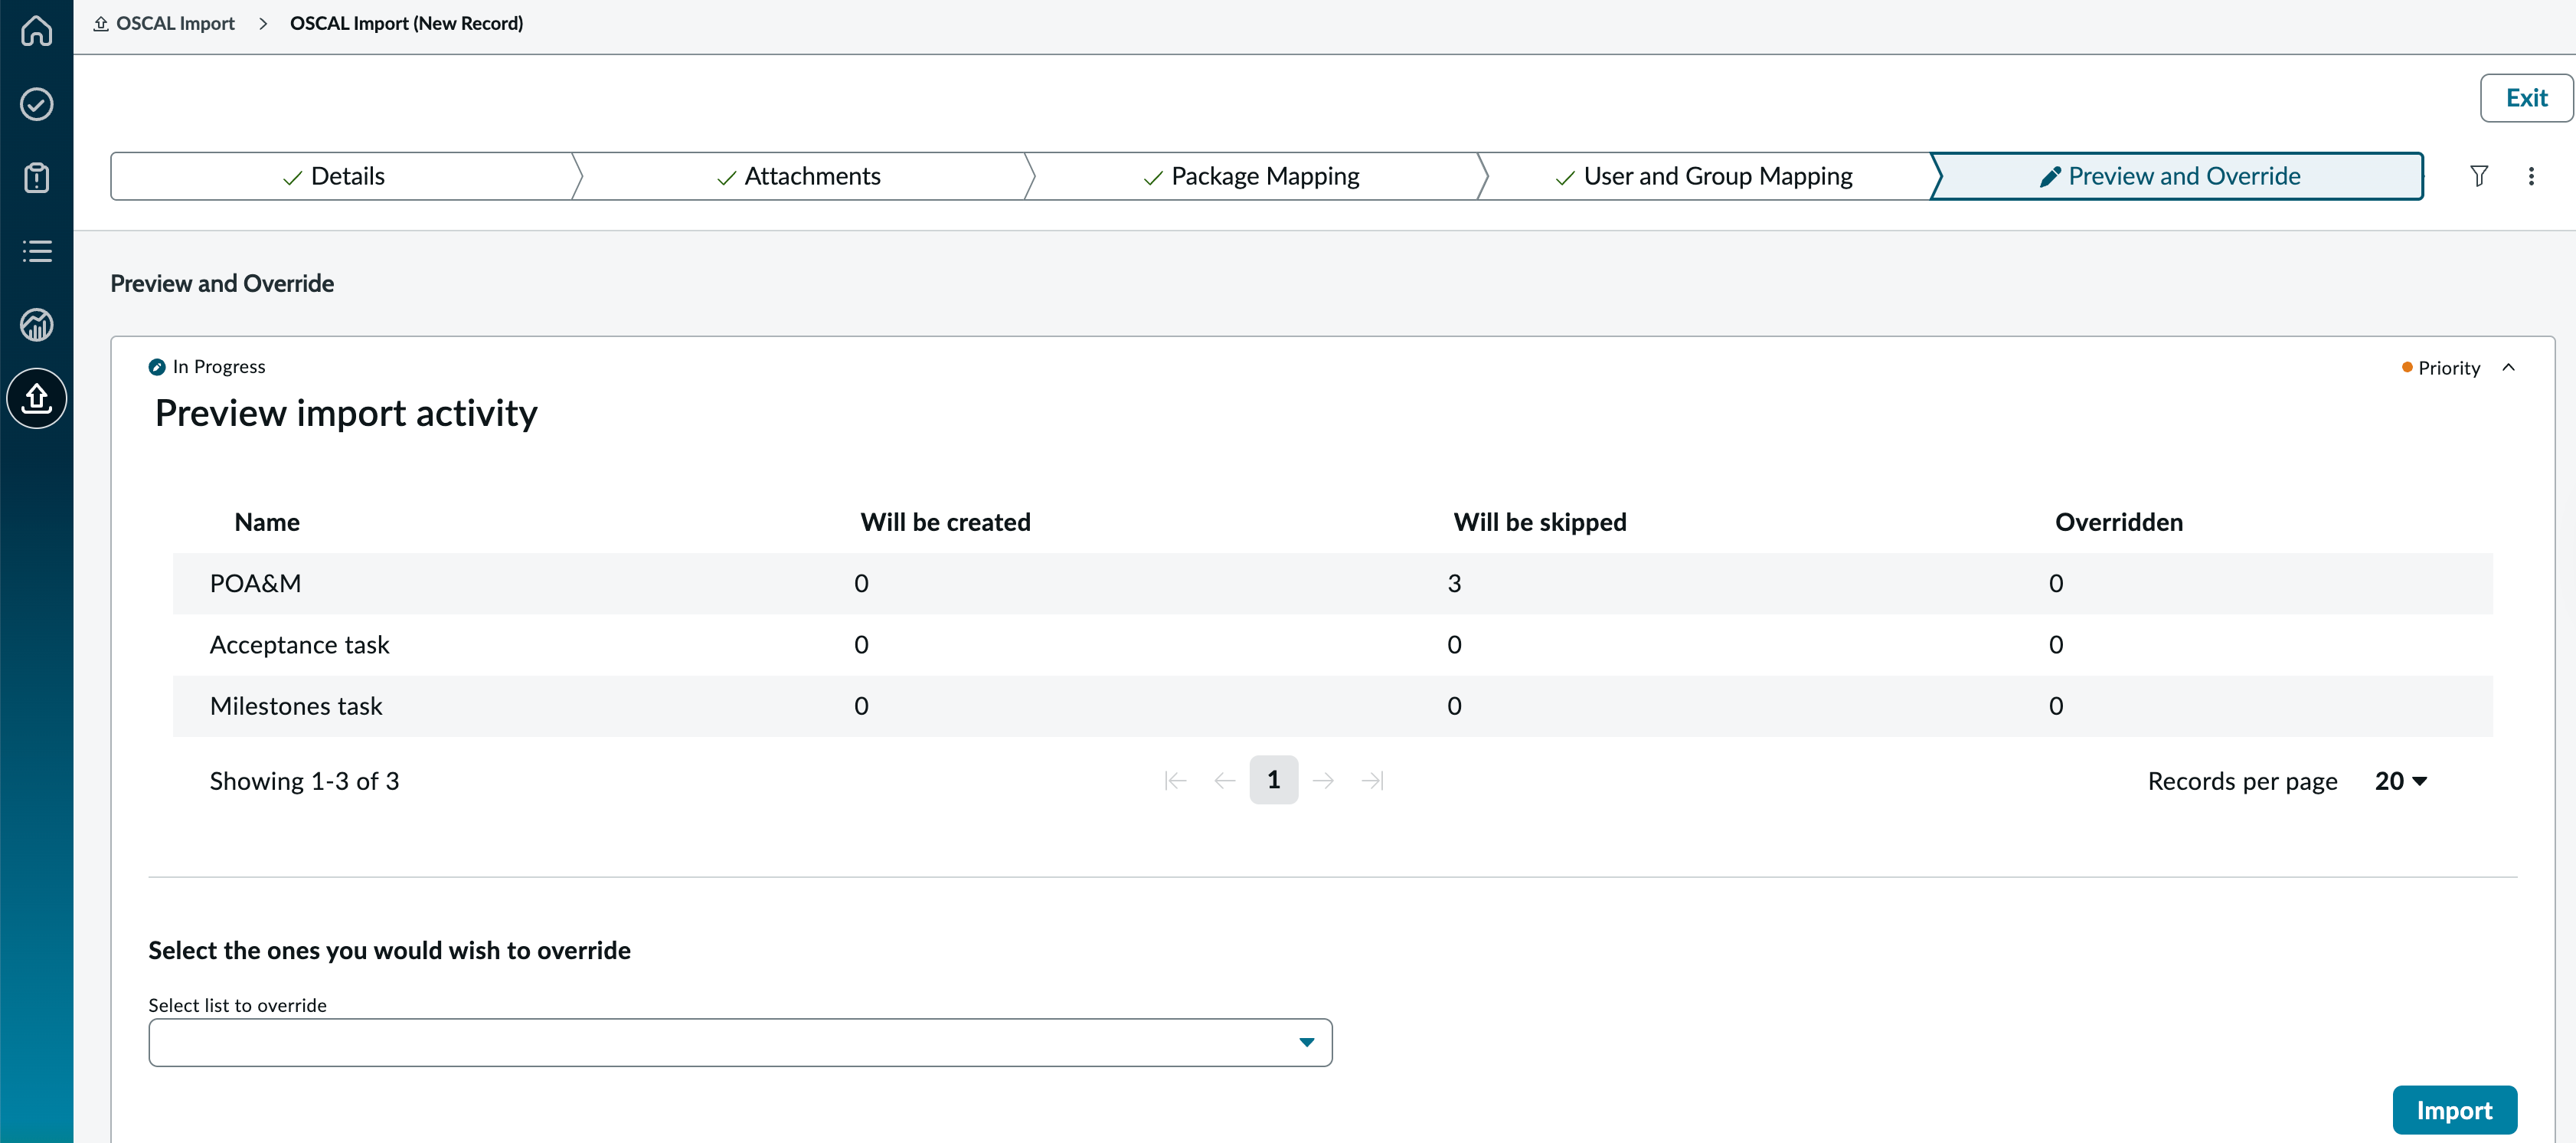Viewport: 2576px width, 1143px height.
Task: Select the POA&M row name
Action: (255, 583)
